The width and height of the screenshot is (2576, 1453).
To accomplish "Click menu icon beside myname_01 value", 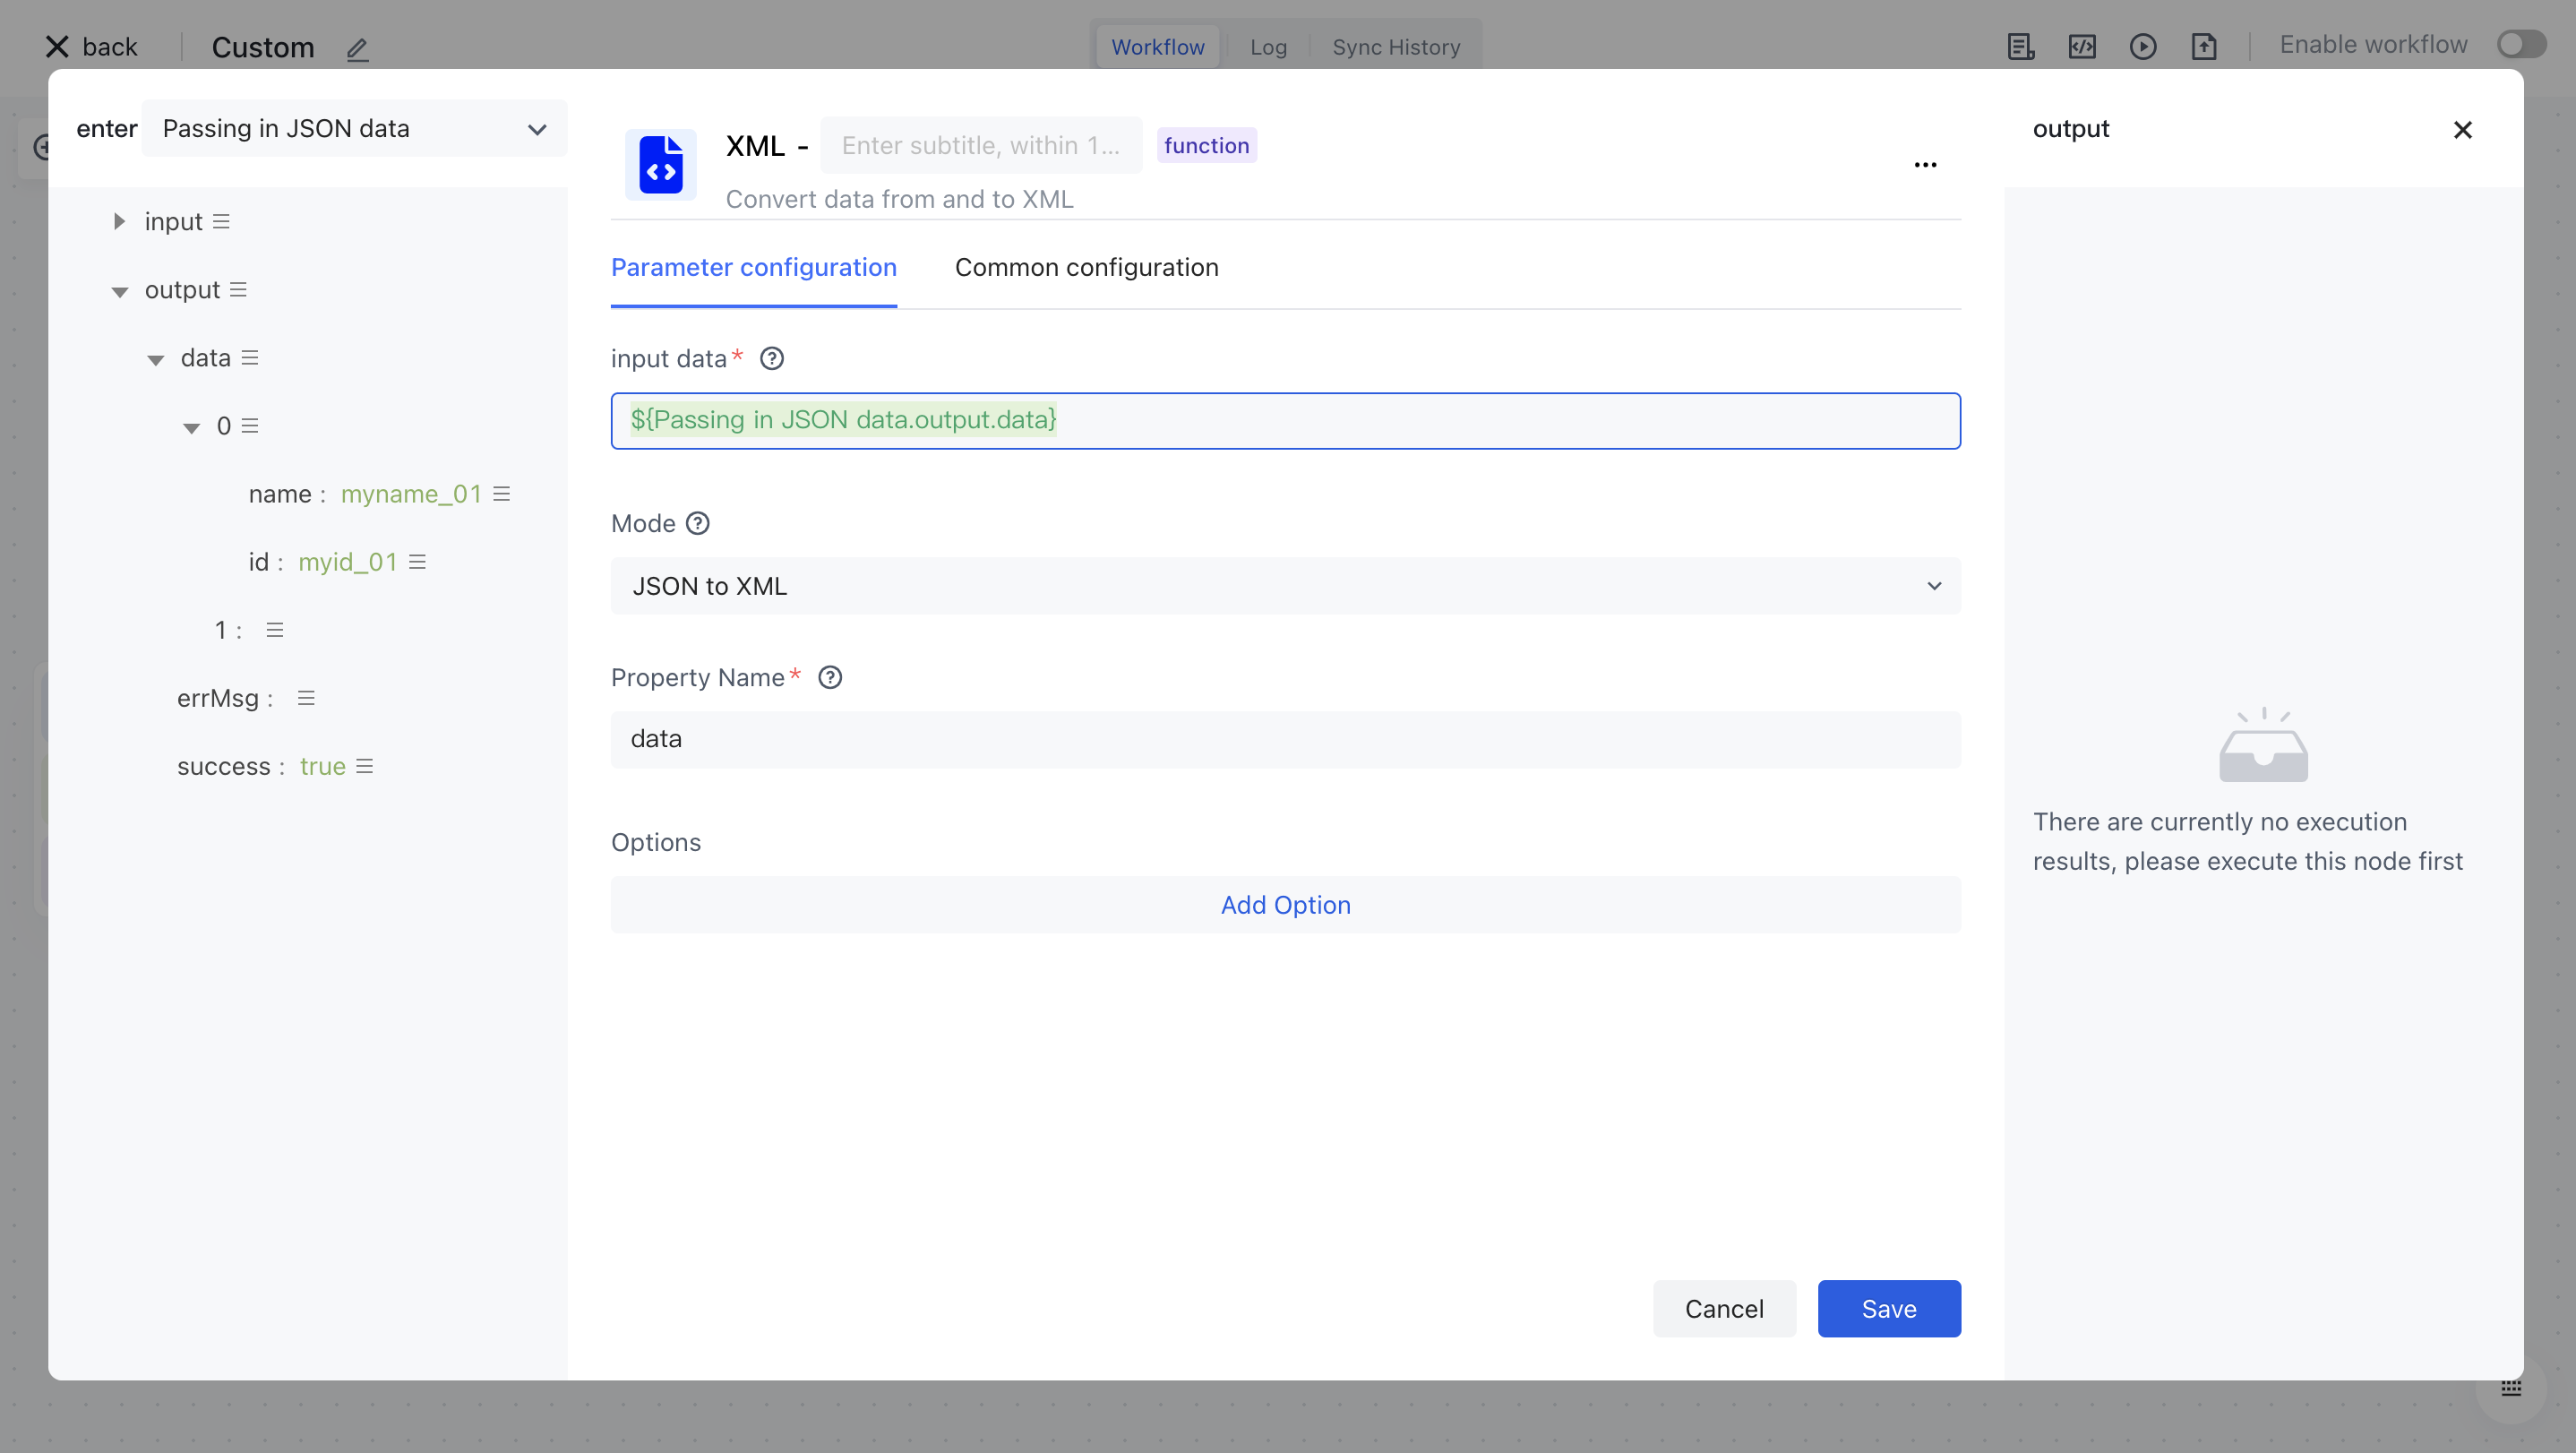I will [x=502, y=494].
